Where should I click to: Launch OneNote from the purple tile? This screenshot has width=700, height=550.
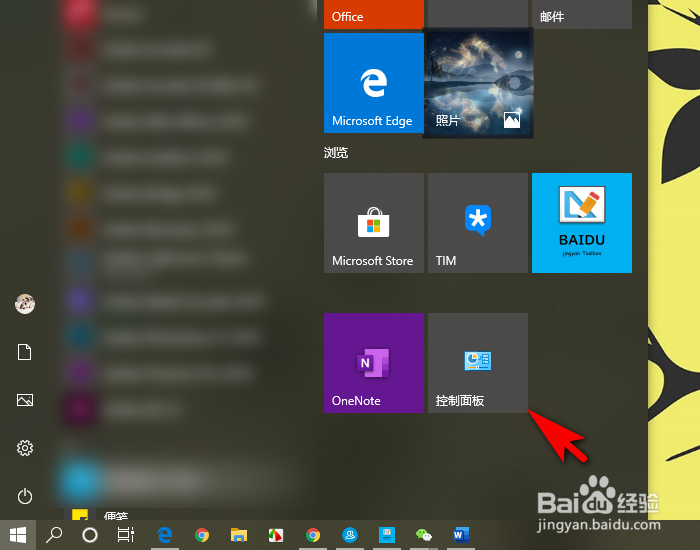click(374, 363)
